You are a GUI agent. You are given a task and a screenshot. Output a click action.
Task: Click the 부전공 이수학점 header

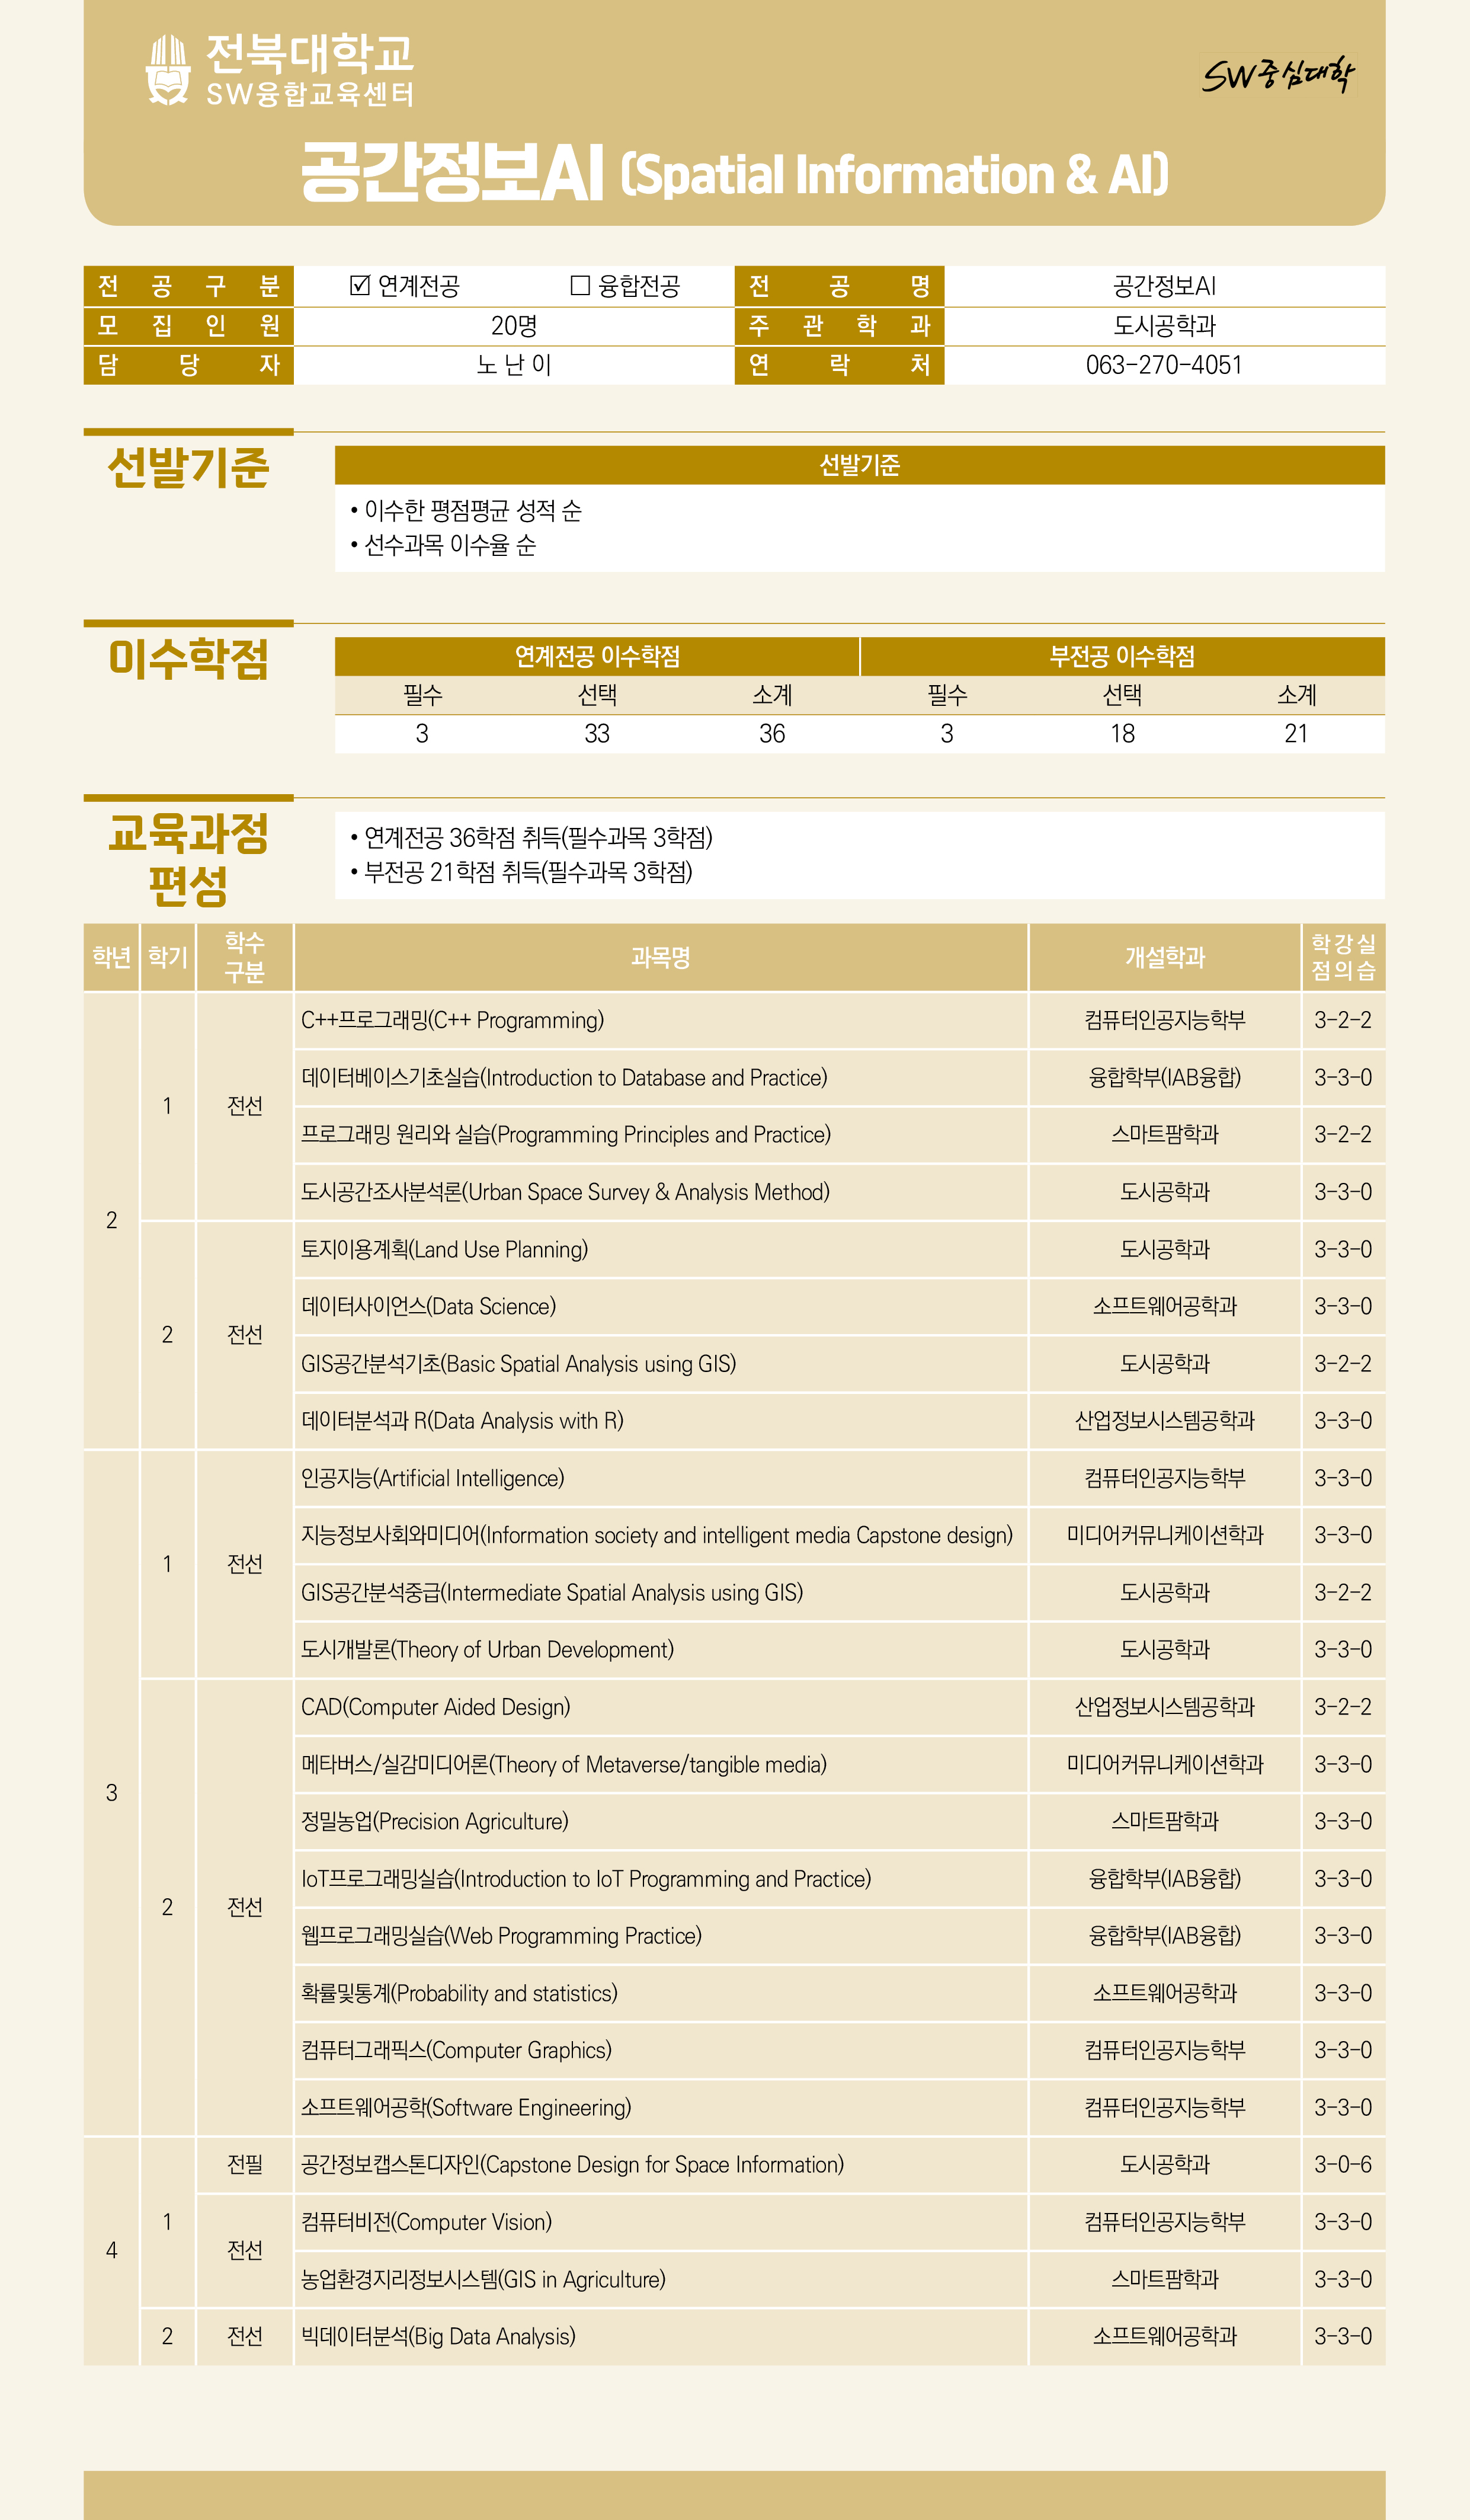[1122, 656]
